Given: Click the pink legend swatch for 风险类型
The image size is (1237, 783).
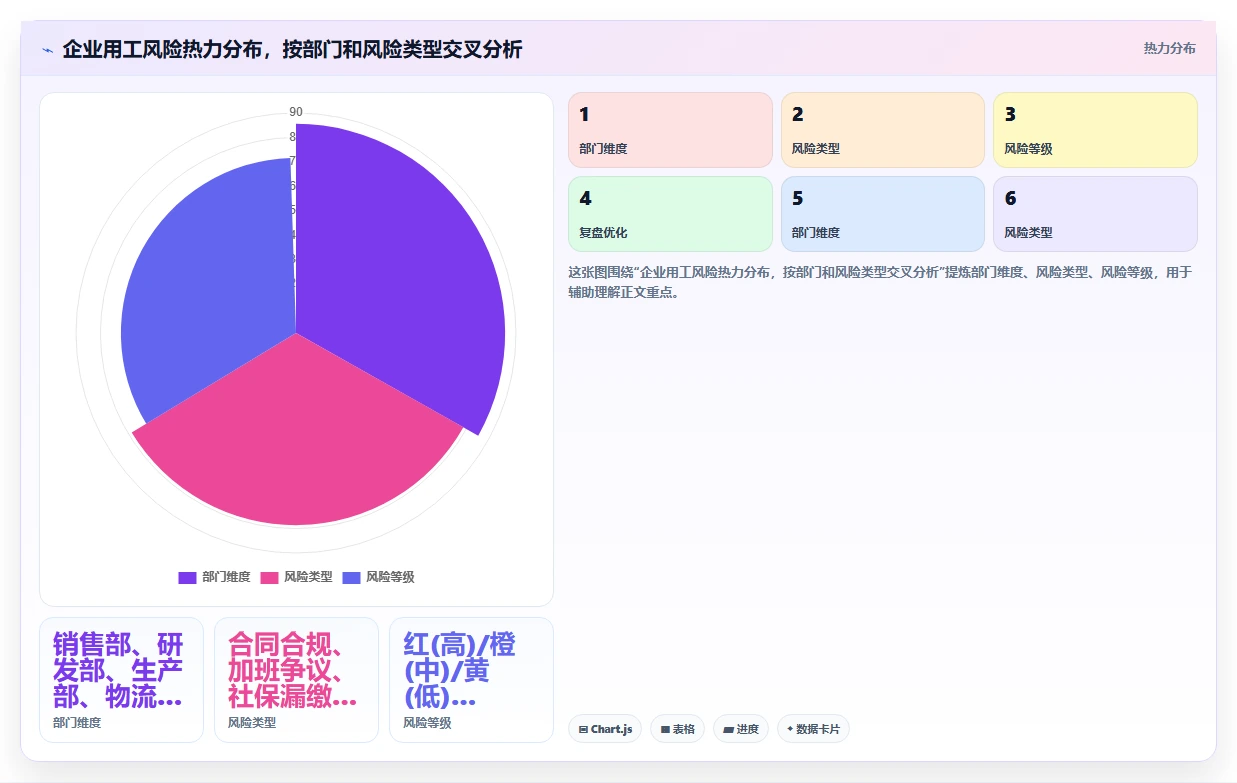Looking at the screenshot, I should tap(269, 577).
